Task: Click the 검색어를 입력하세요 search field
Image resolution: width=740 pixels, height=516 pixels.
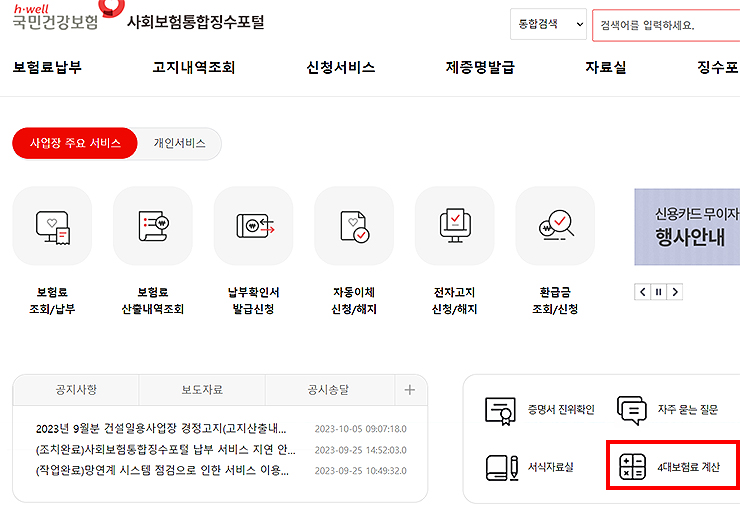Action: tap(666, 25)
